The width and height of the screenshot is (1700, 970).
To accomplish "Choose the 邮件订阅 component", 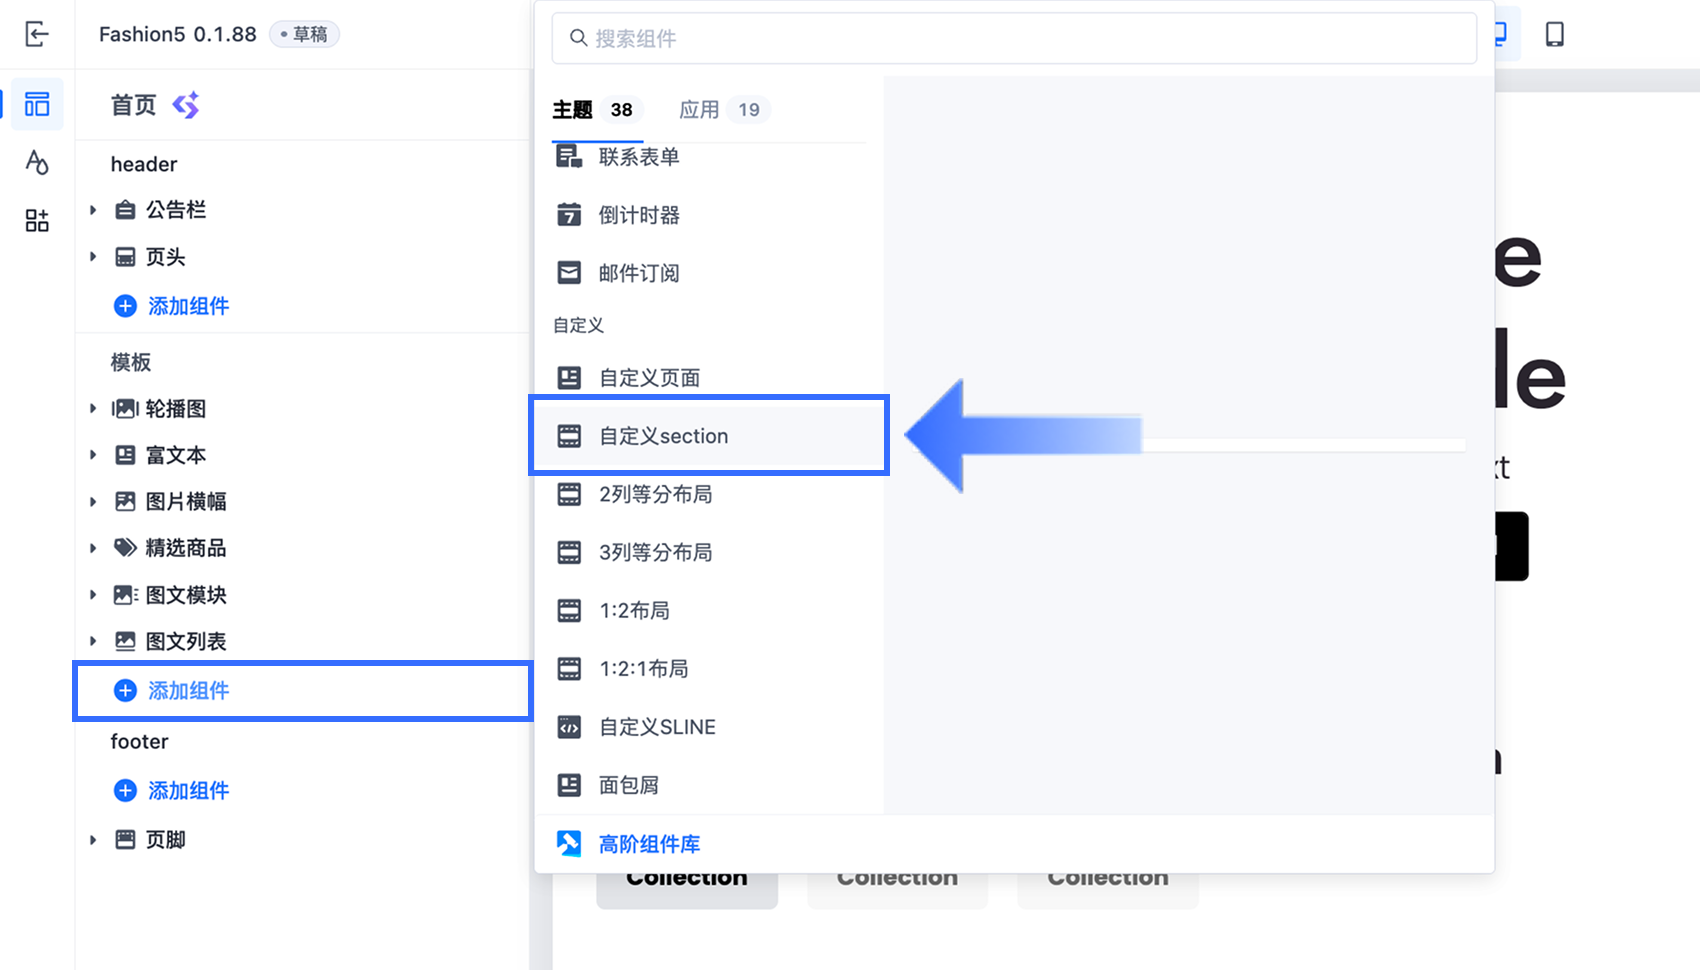I will (640, 273).
